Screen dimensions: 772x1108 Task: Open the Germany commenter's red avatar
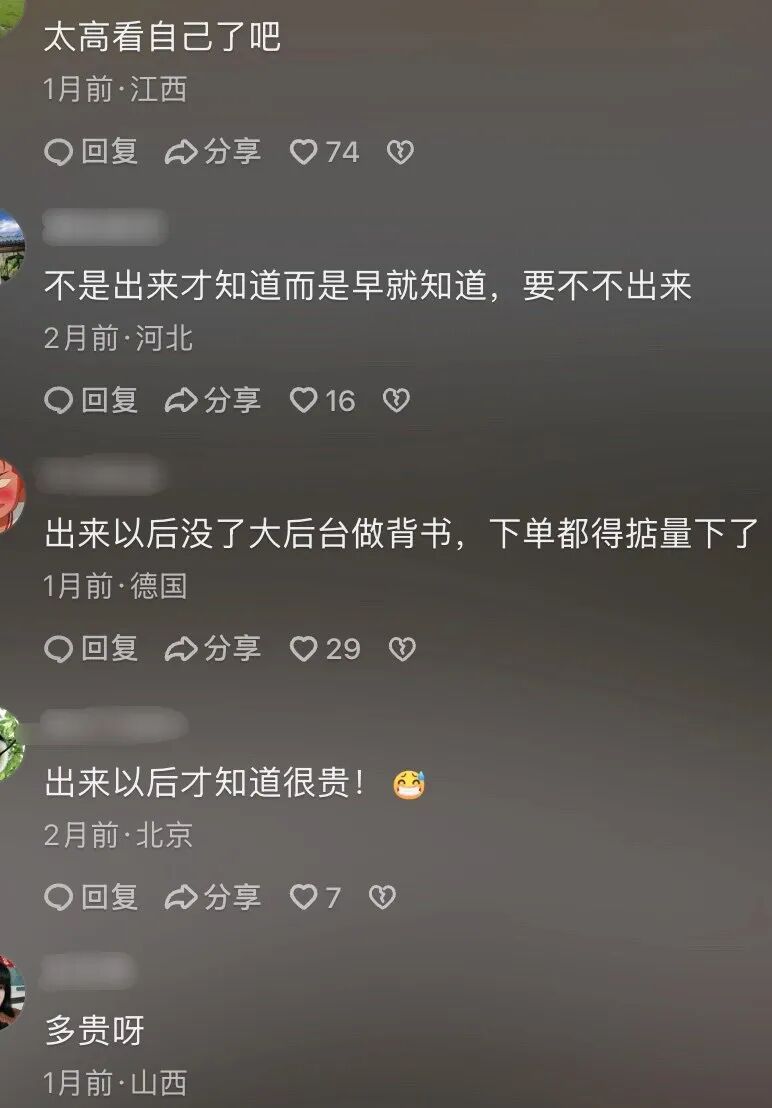(x=12, y=495)
